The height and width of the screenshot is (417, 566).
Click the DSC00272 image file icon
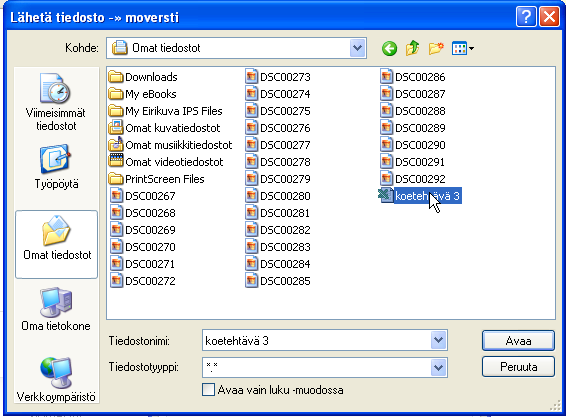[116, 281]
